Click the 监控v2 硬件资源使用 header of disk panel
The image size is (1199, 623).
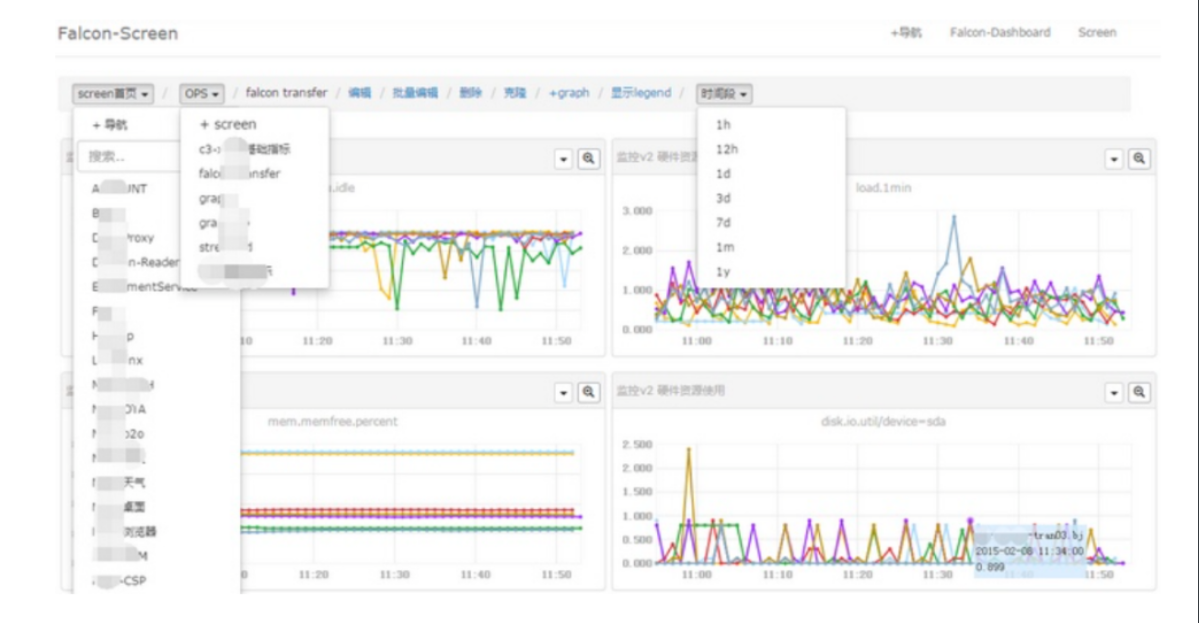tap(671, 391)
